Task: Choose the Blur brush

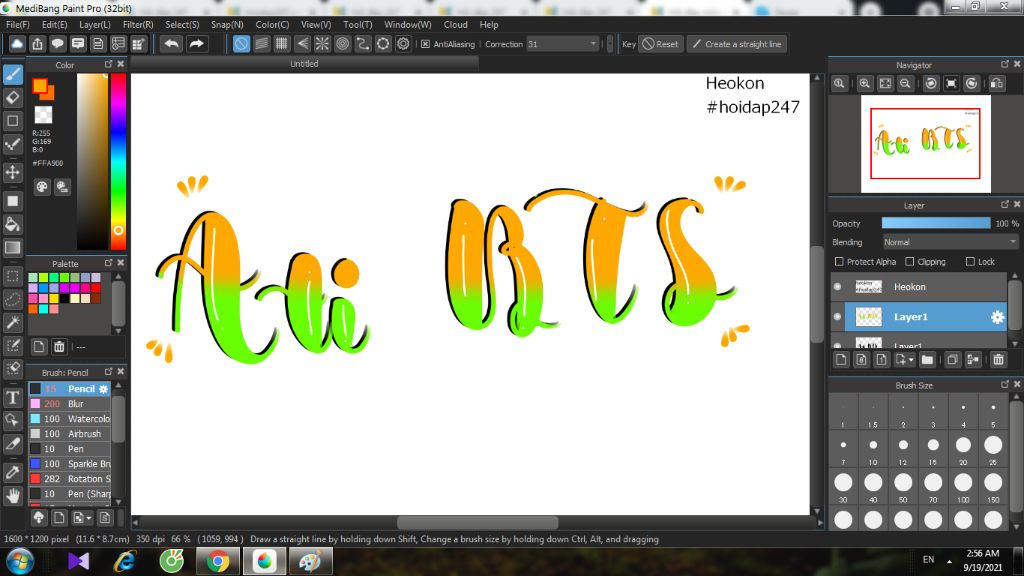Action: coord(69,404)
